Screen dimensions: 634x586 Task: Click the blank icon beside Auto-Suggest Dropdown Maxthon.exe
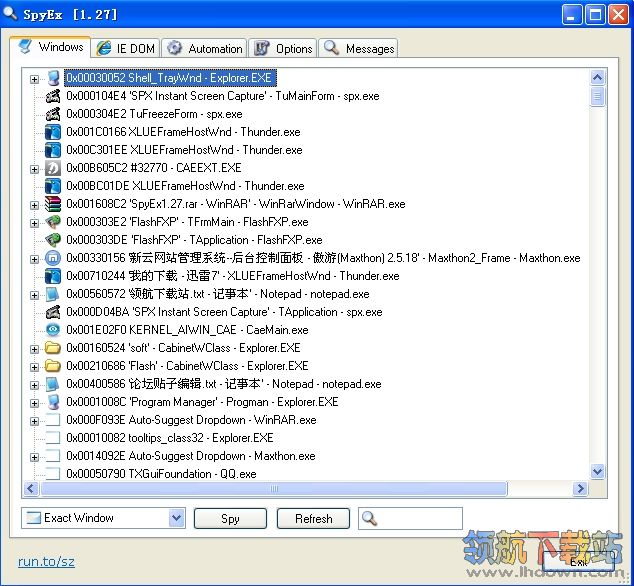coord(53,456)
